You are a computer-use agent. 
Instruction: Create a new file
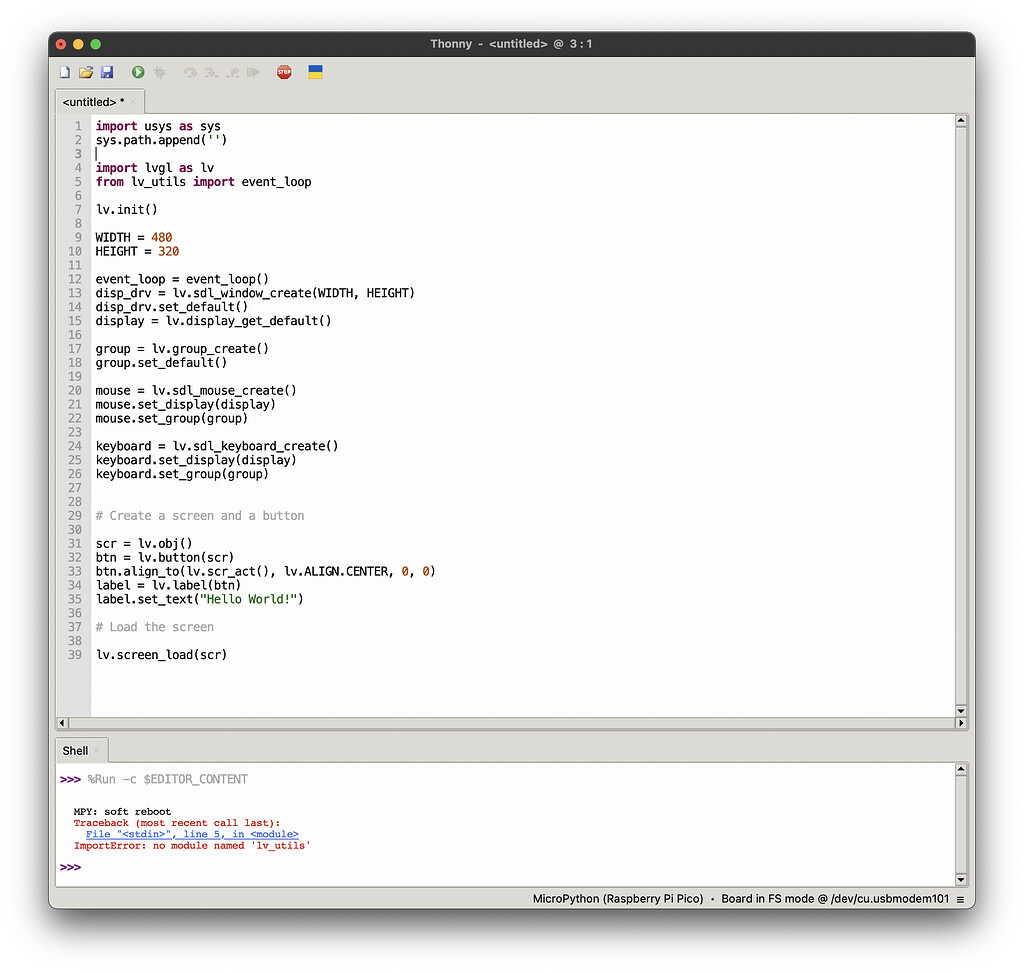64,72
